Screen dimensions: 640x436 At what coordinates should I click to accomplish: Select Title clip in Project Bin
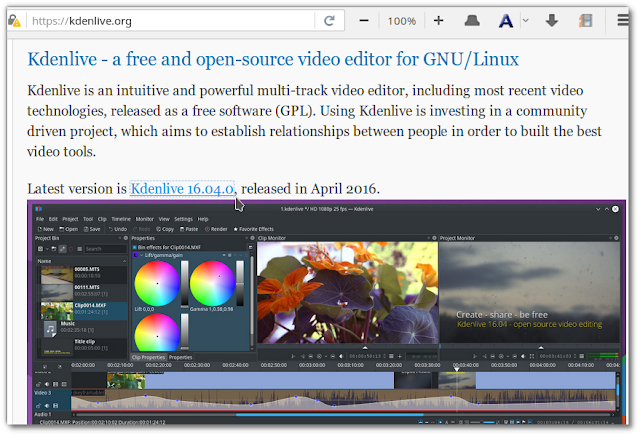(x=84, y=347)
